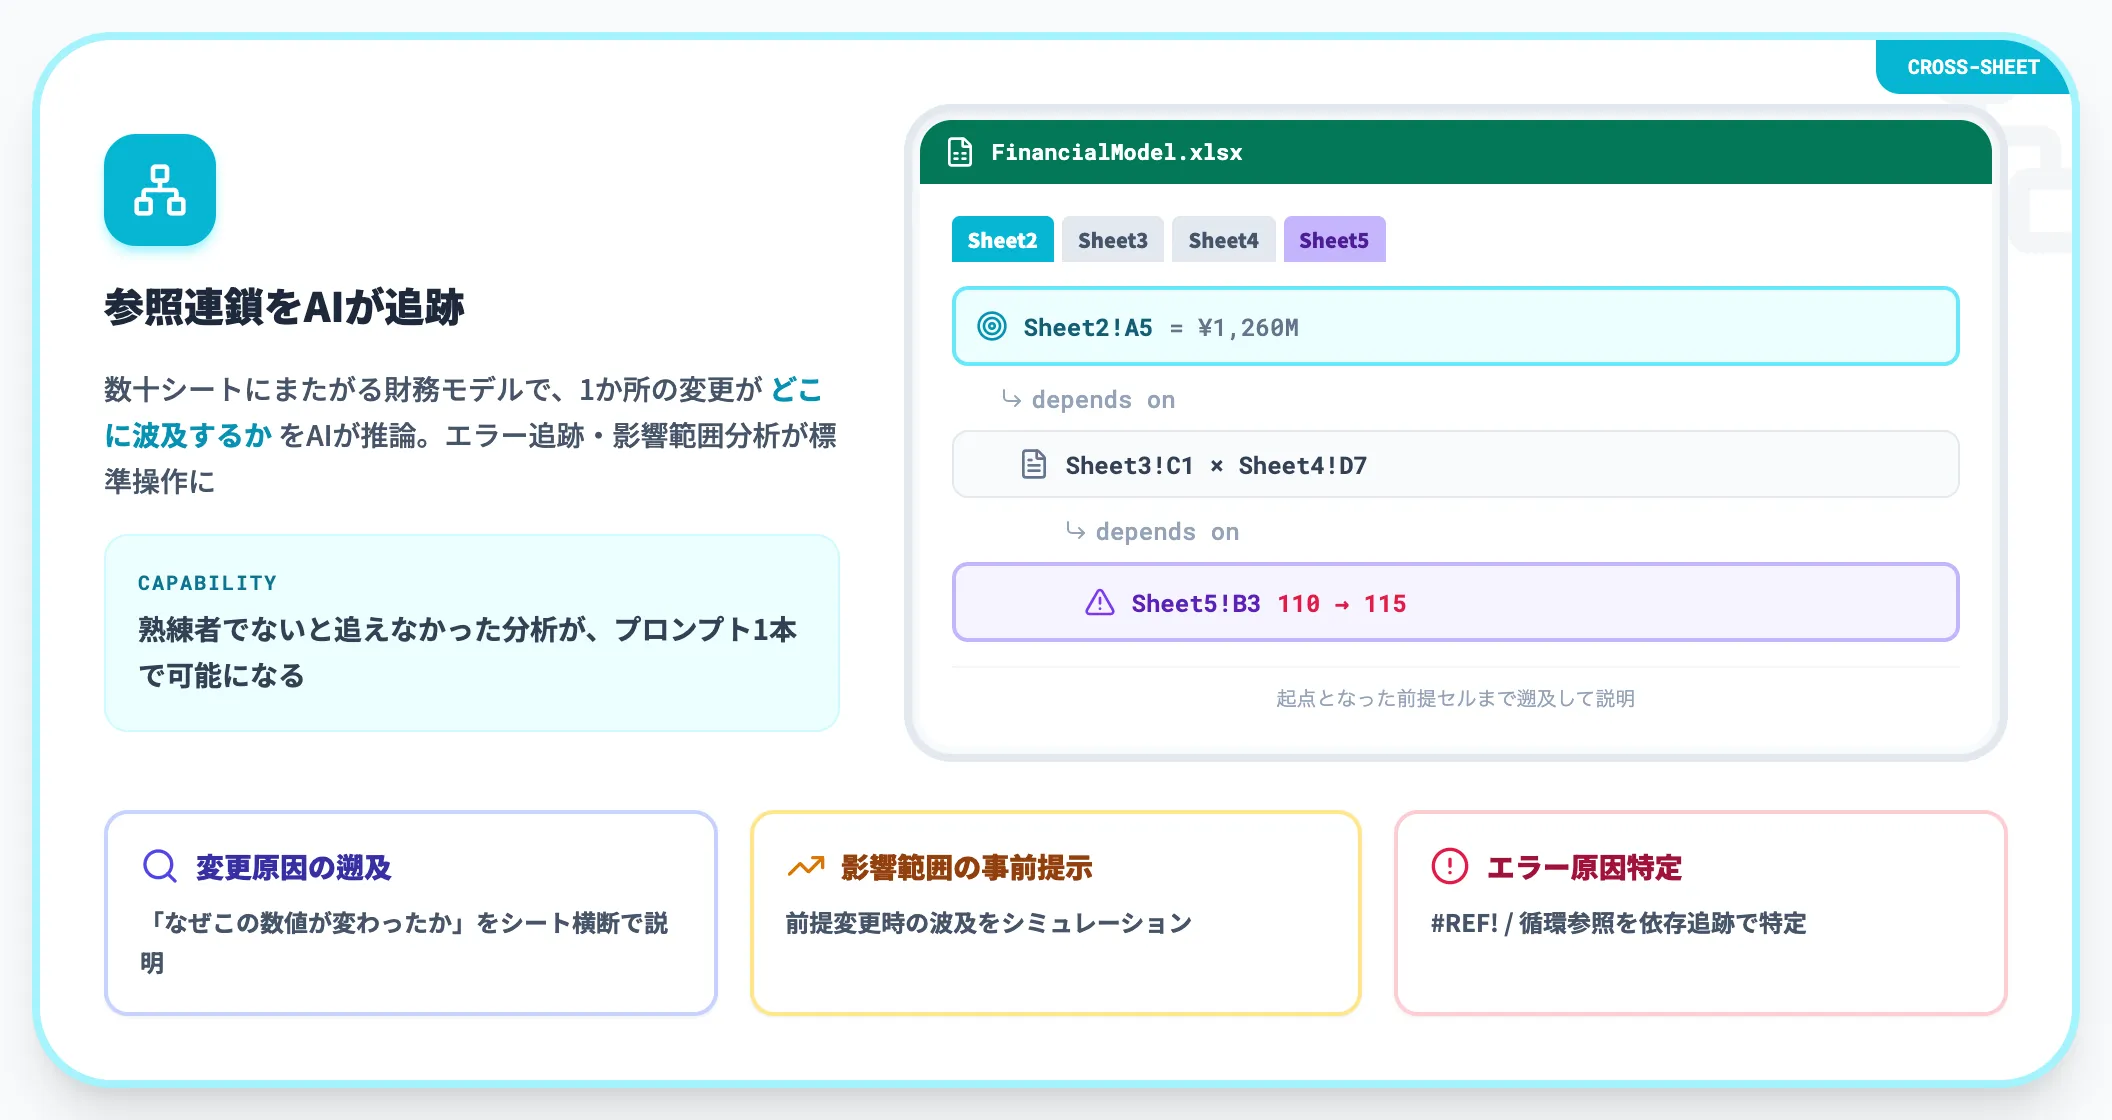
Task: Click the CROSS-SHEET badge
Action: 1973,67
